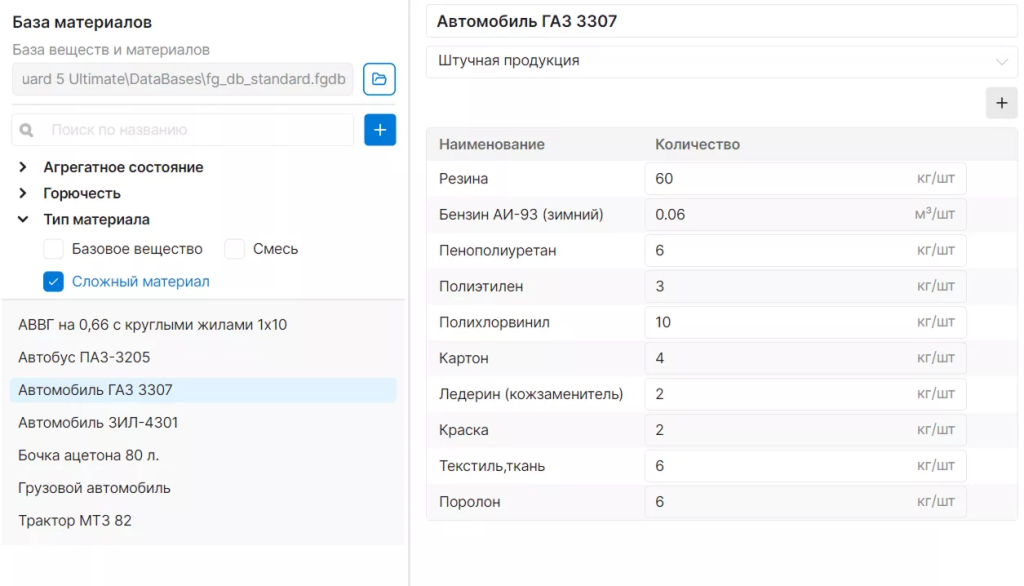Viewport: 1024px width, 586px height.
Task: Click Полиэтилен row name
Action: (481, 287)
